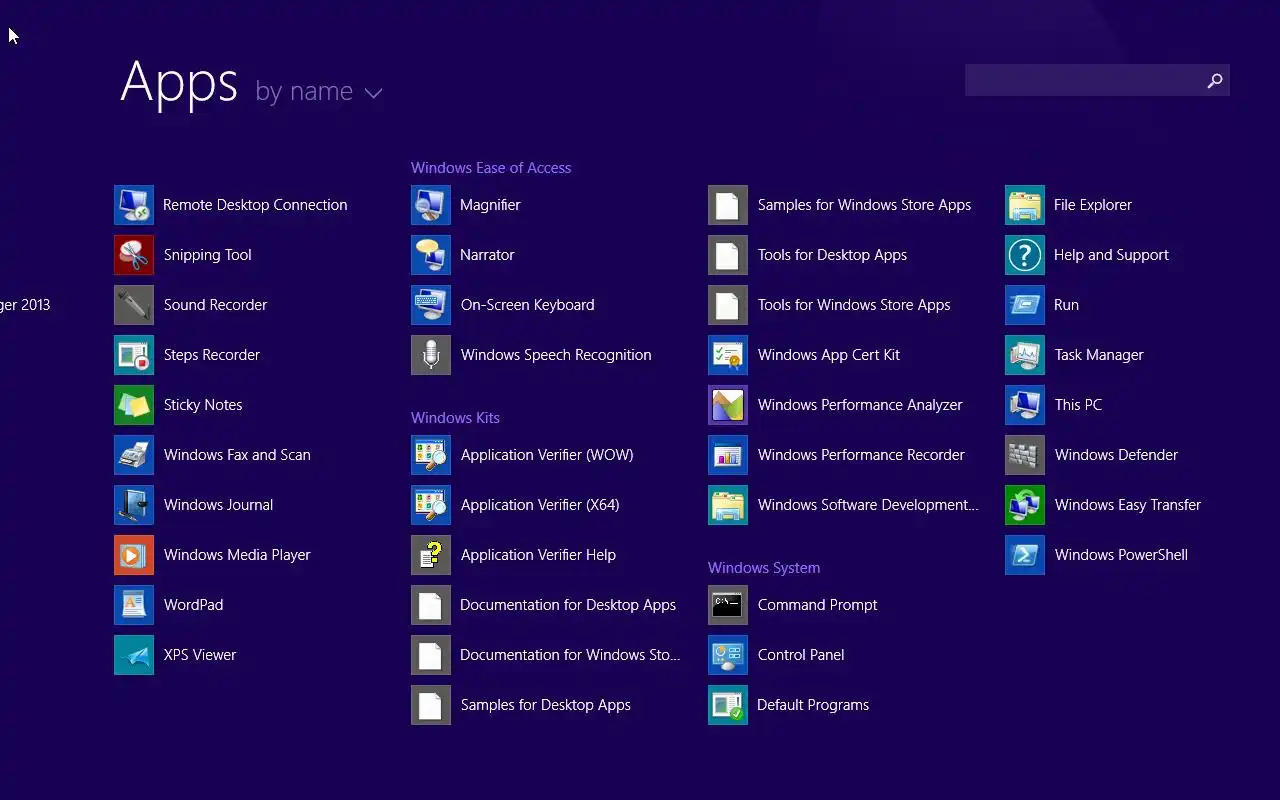
Task: Open Windows Journal icon
Action: pyautogui.click(x=134, y=505)
